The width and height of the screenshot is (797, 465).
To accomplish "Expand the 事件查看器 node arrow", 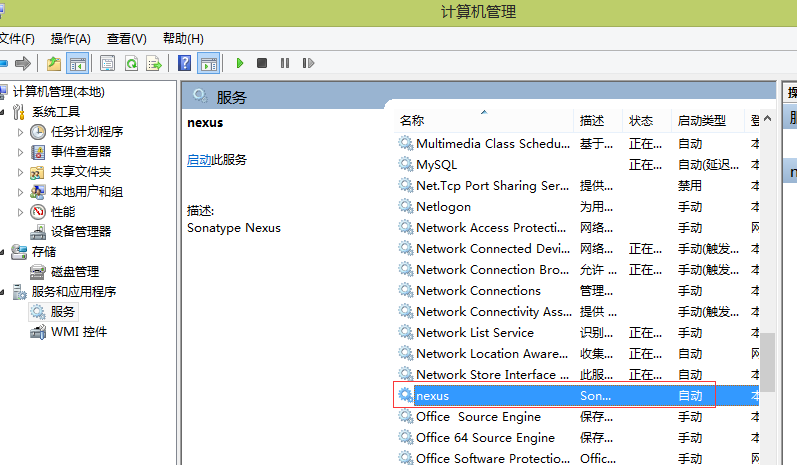I will pos(20,152).
